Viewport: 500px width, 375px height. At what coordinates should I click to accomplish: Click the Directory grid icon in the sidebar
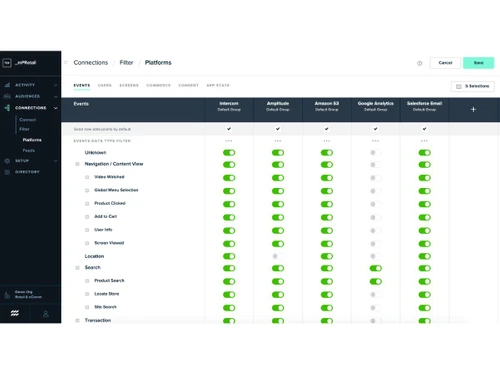click(7, 172)
